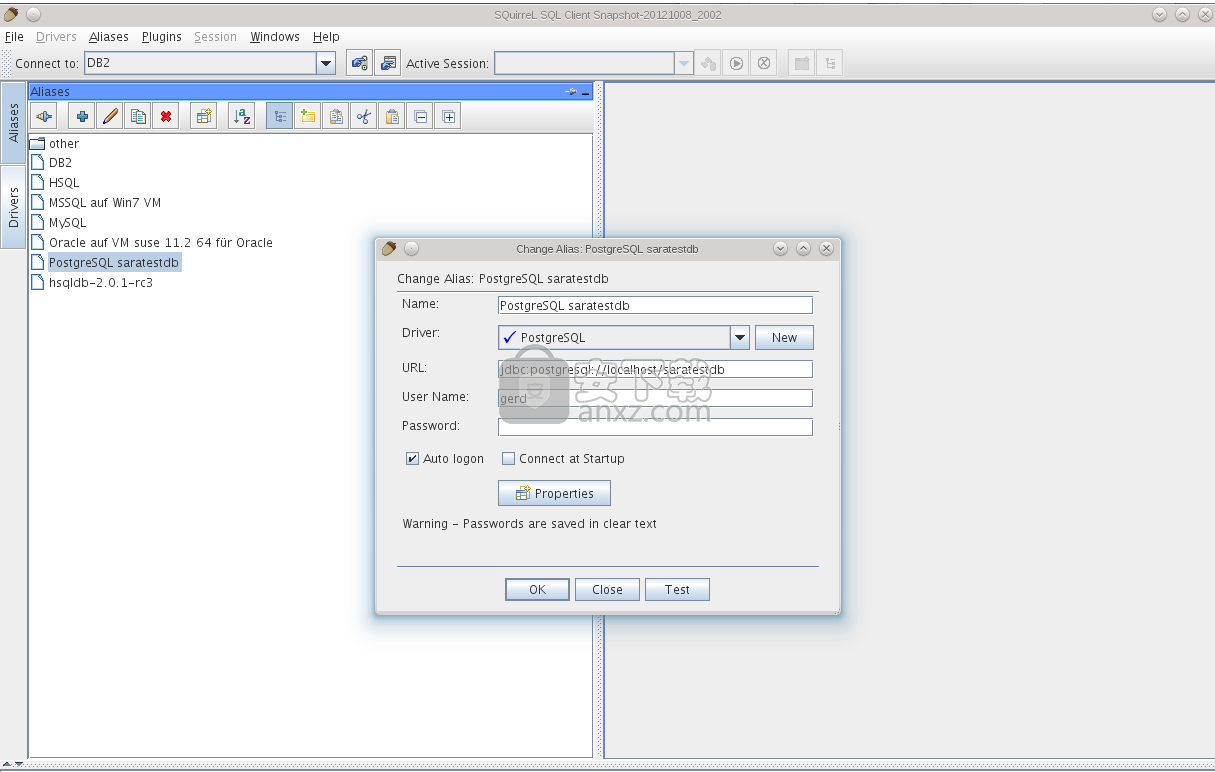Open the Connect to dropdown arrow
This screenshot has height=772, width=1215.
pyautogui.click(x=326, y=63)
